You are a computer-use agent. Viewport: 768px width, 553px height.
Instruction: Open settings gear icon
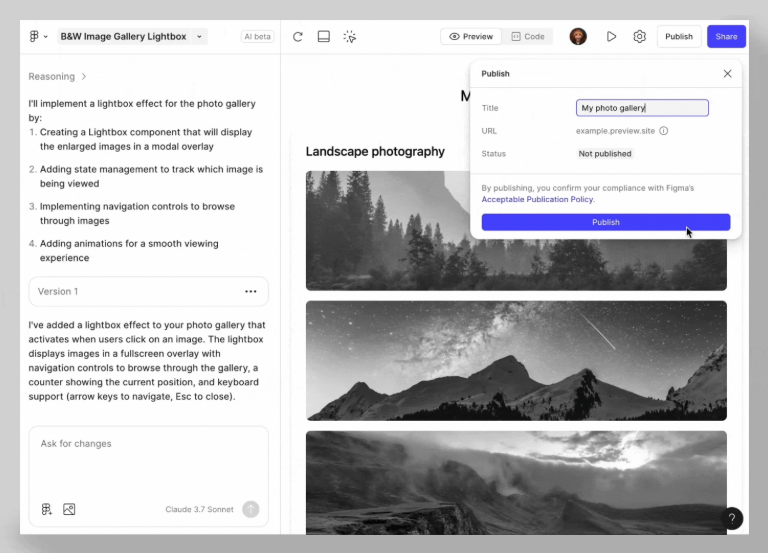[x=639, y=36]
